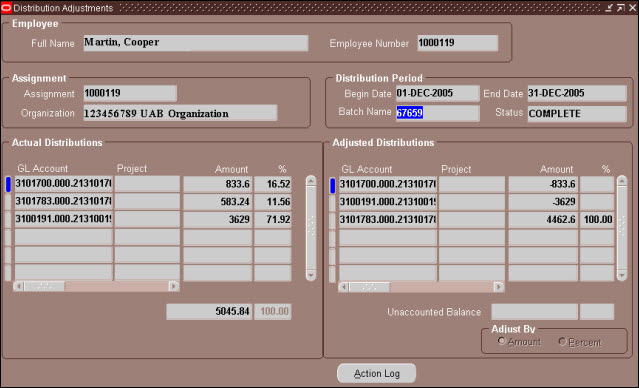Click the Actual Distributions scroll right arrow
The height and width of the screenshot is (388, 639).
coord(174,286)
